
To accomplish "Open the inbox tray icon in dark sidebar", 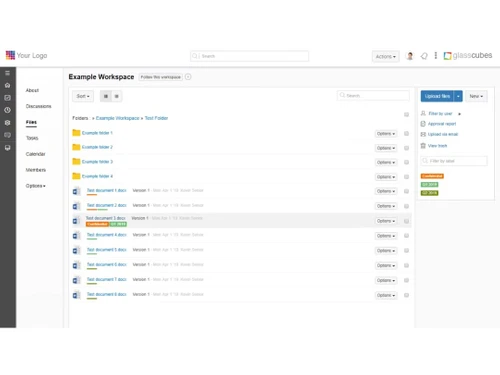I will [7, 148].
